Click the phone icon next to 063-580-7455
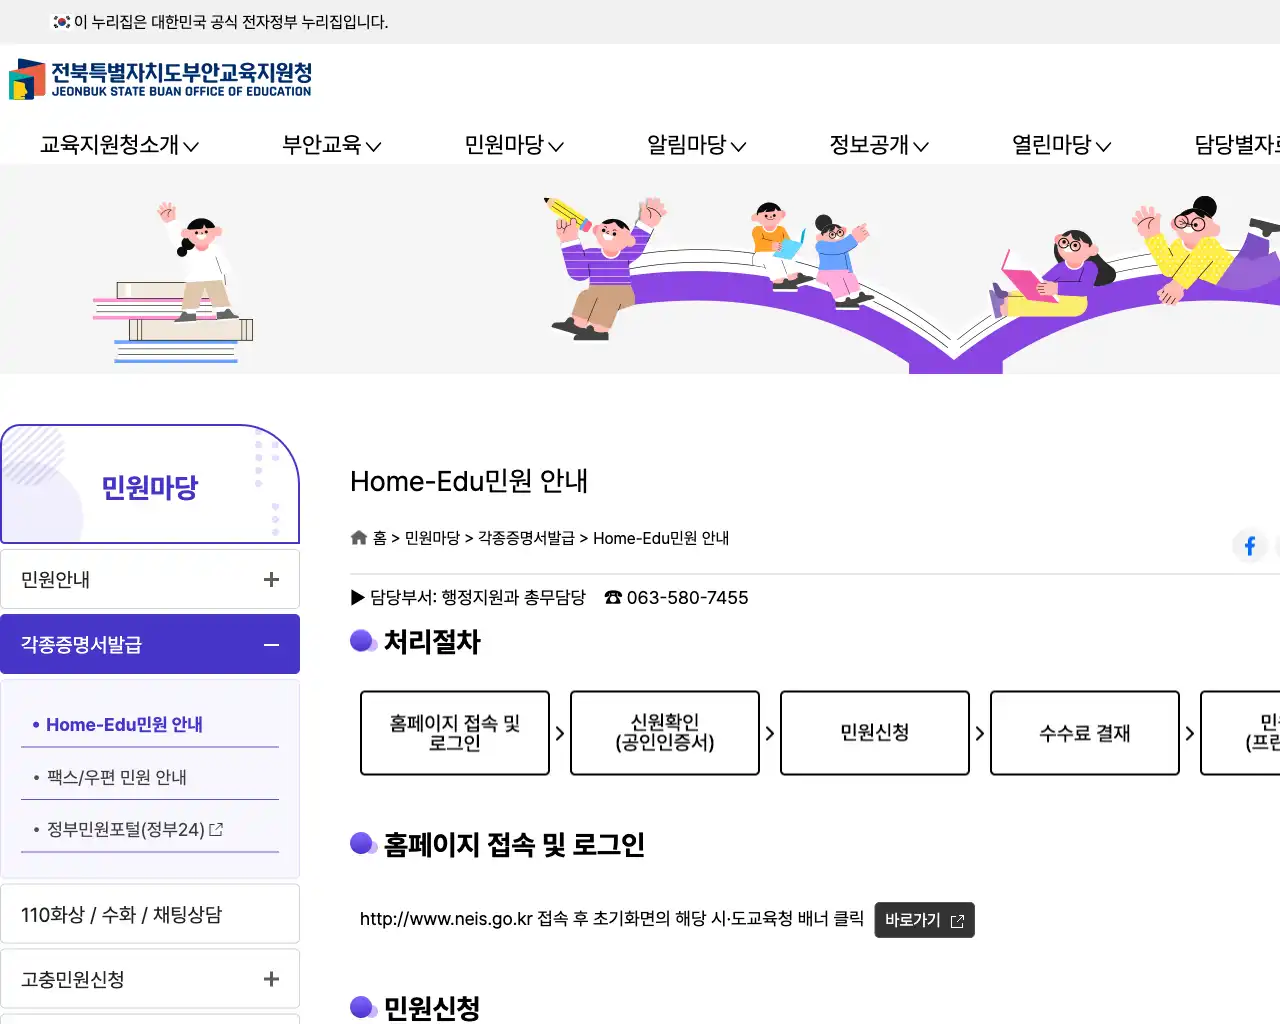1280x1024 pixels. 612,597
